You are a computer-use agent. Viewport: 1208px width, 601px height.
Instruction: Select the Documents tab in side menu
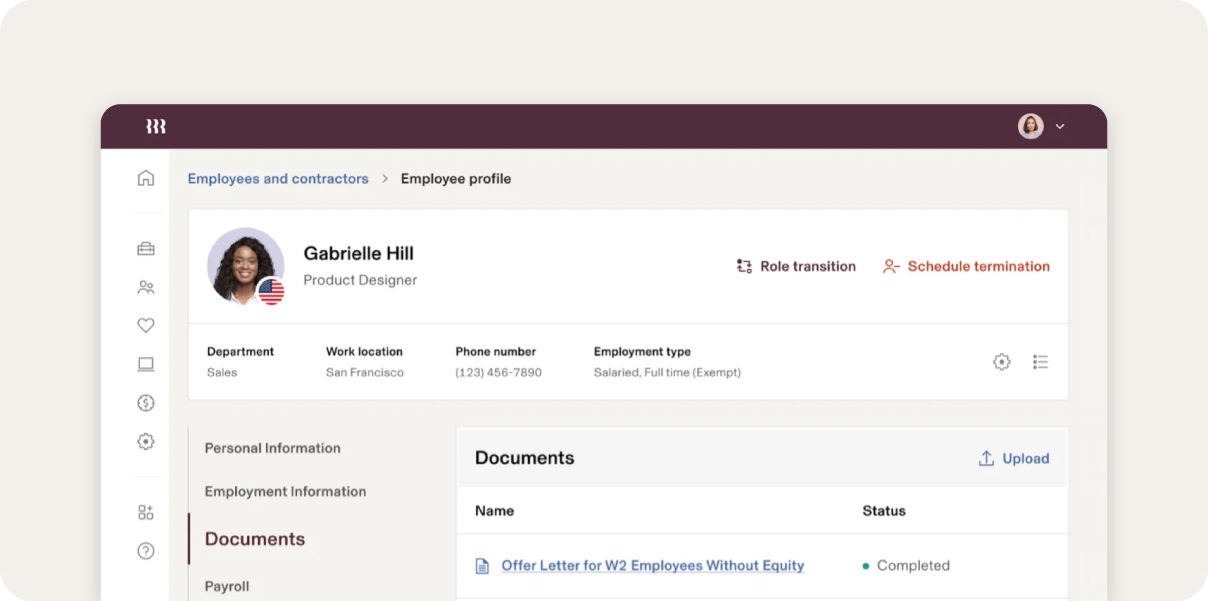tap(255, 539)
